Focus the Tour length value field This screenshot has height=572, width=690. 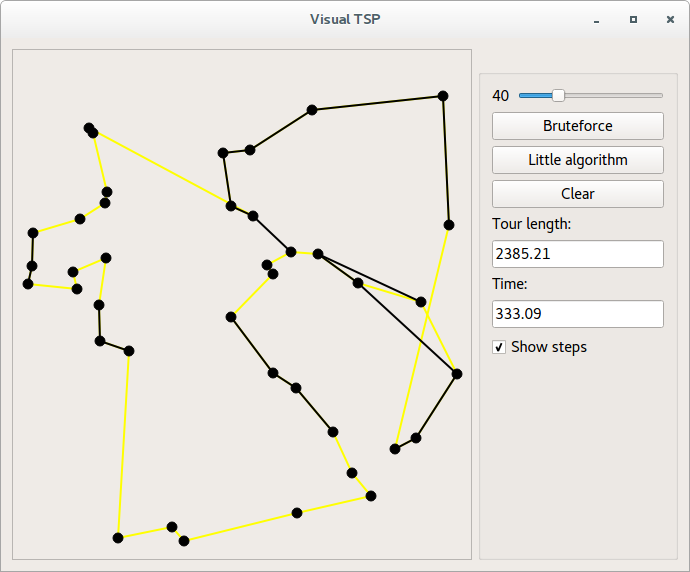pyautogui.click(x=577, y=254)
